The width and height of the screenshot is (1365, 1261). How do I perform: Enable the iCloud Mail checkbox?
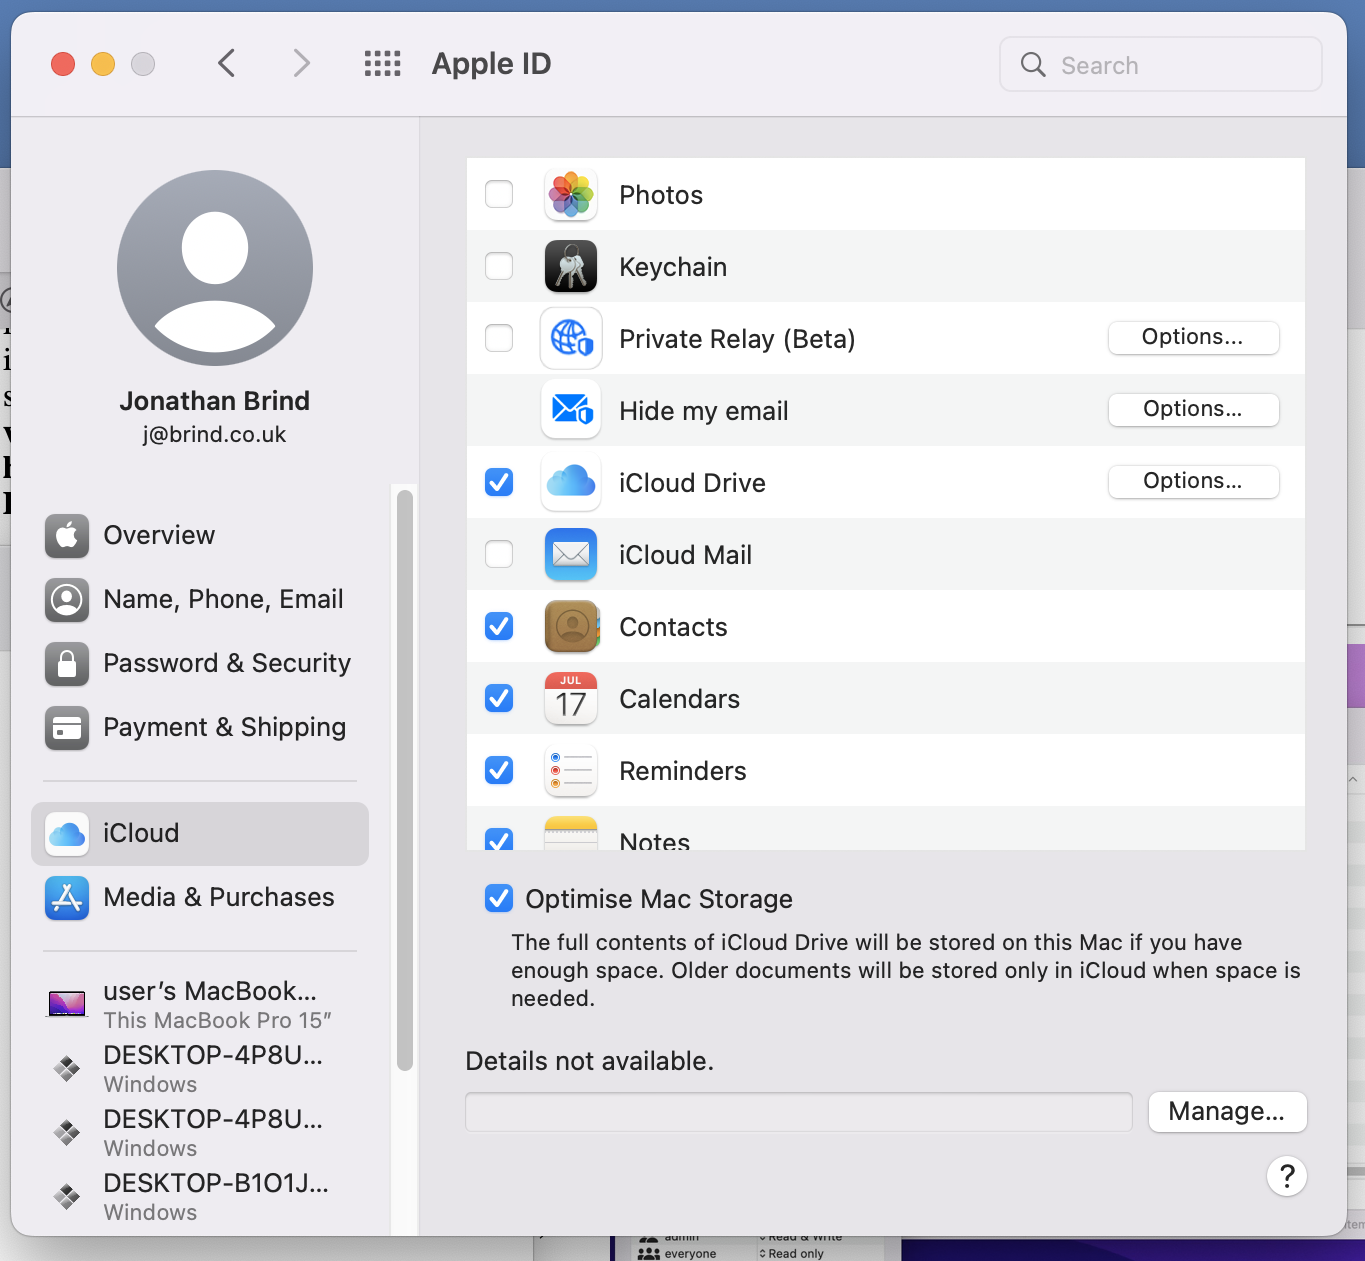499,554
